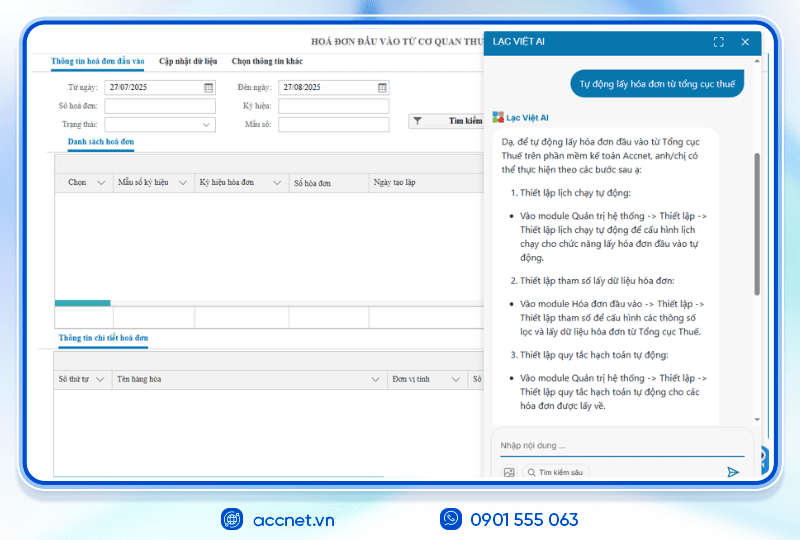Click the LẠC VIỆT AI panel title
This screenshot has height=540, width=800.
[518, 41]
